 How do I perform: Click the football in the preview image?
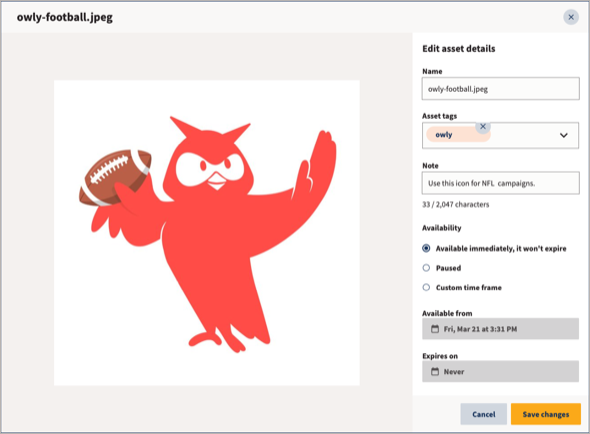pos(115,178)
